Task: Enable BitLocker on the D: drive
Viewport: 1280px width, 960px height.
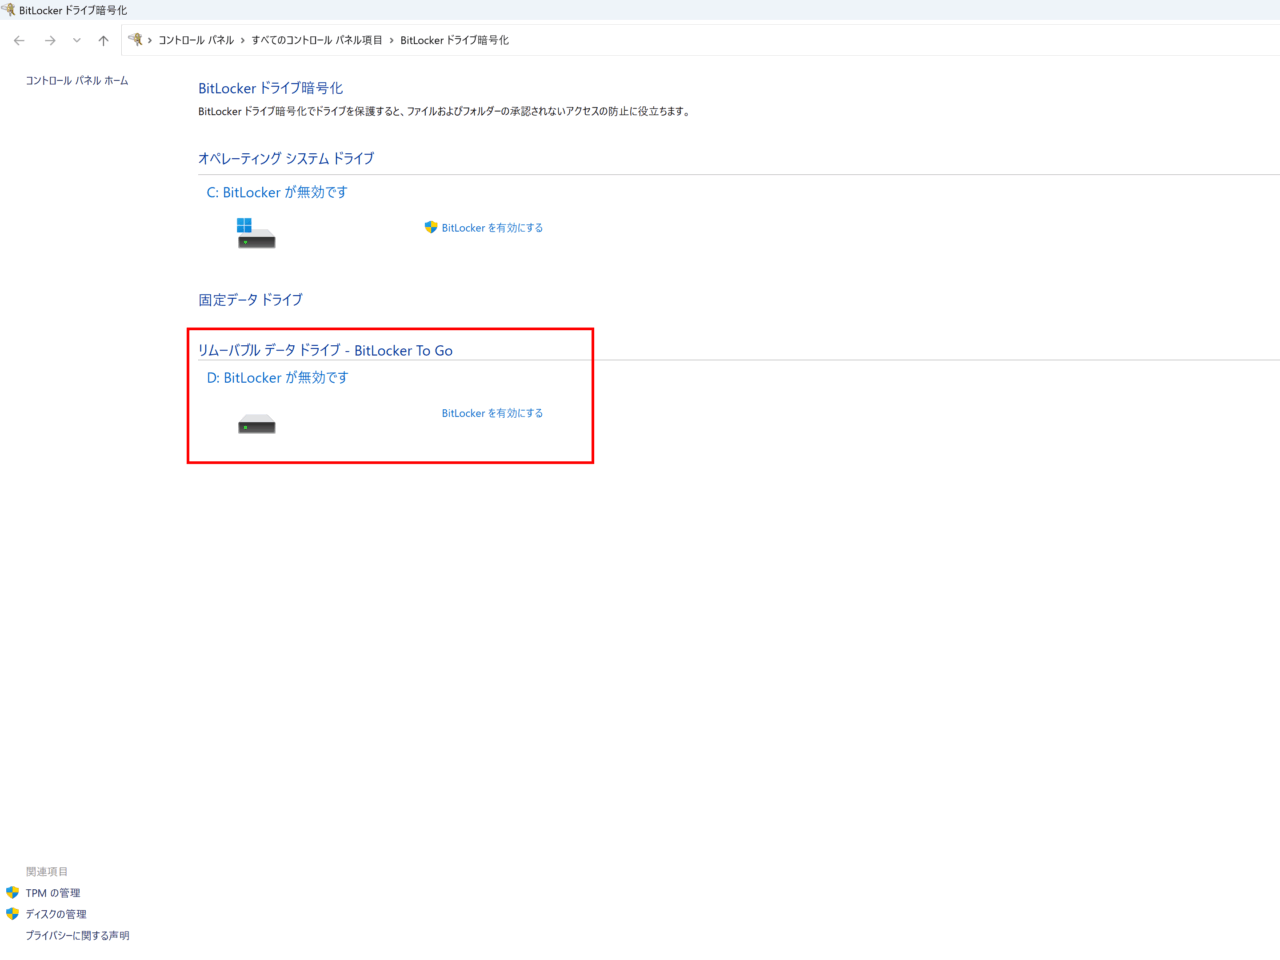Action: tap(492, 413)
